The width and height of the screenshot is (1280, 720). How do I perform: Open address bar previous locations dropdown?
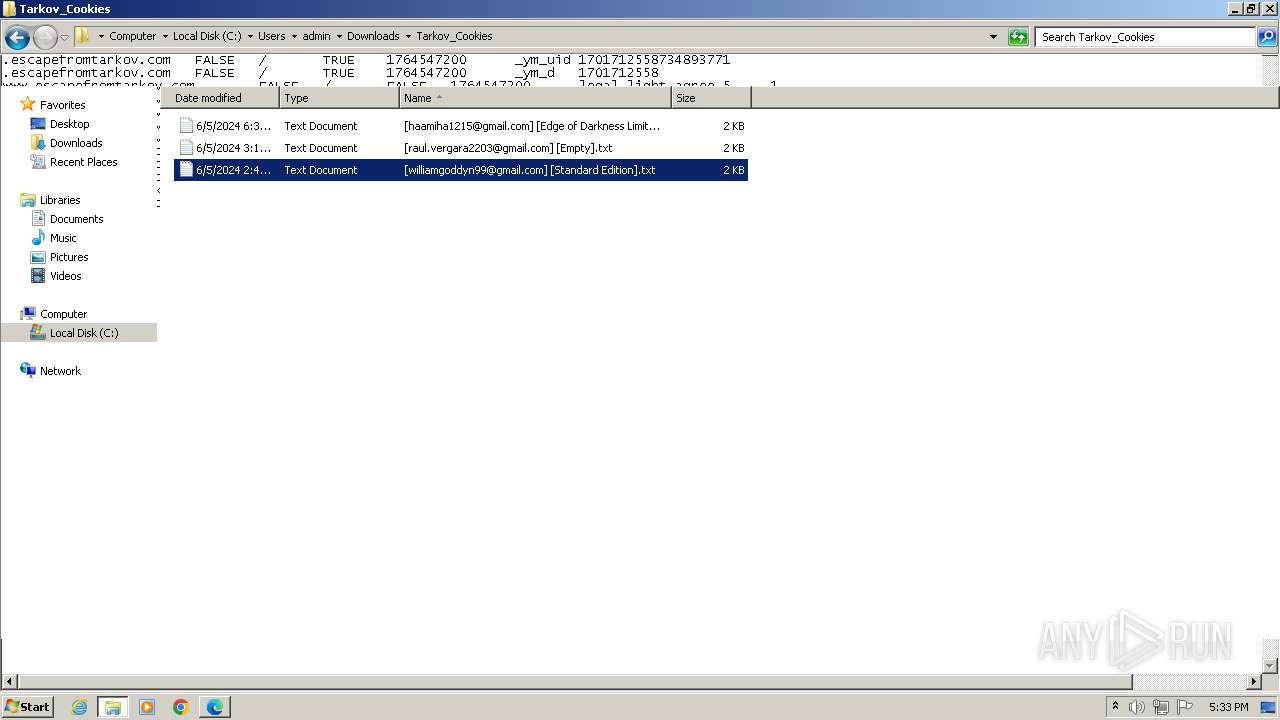pos(993,37)
